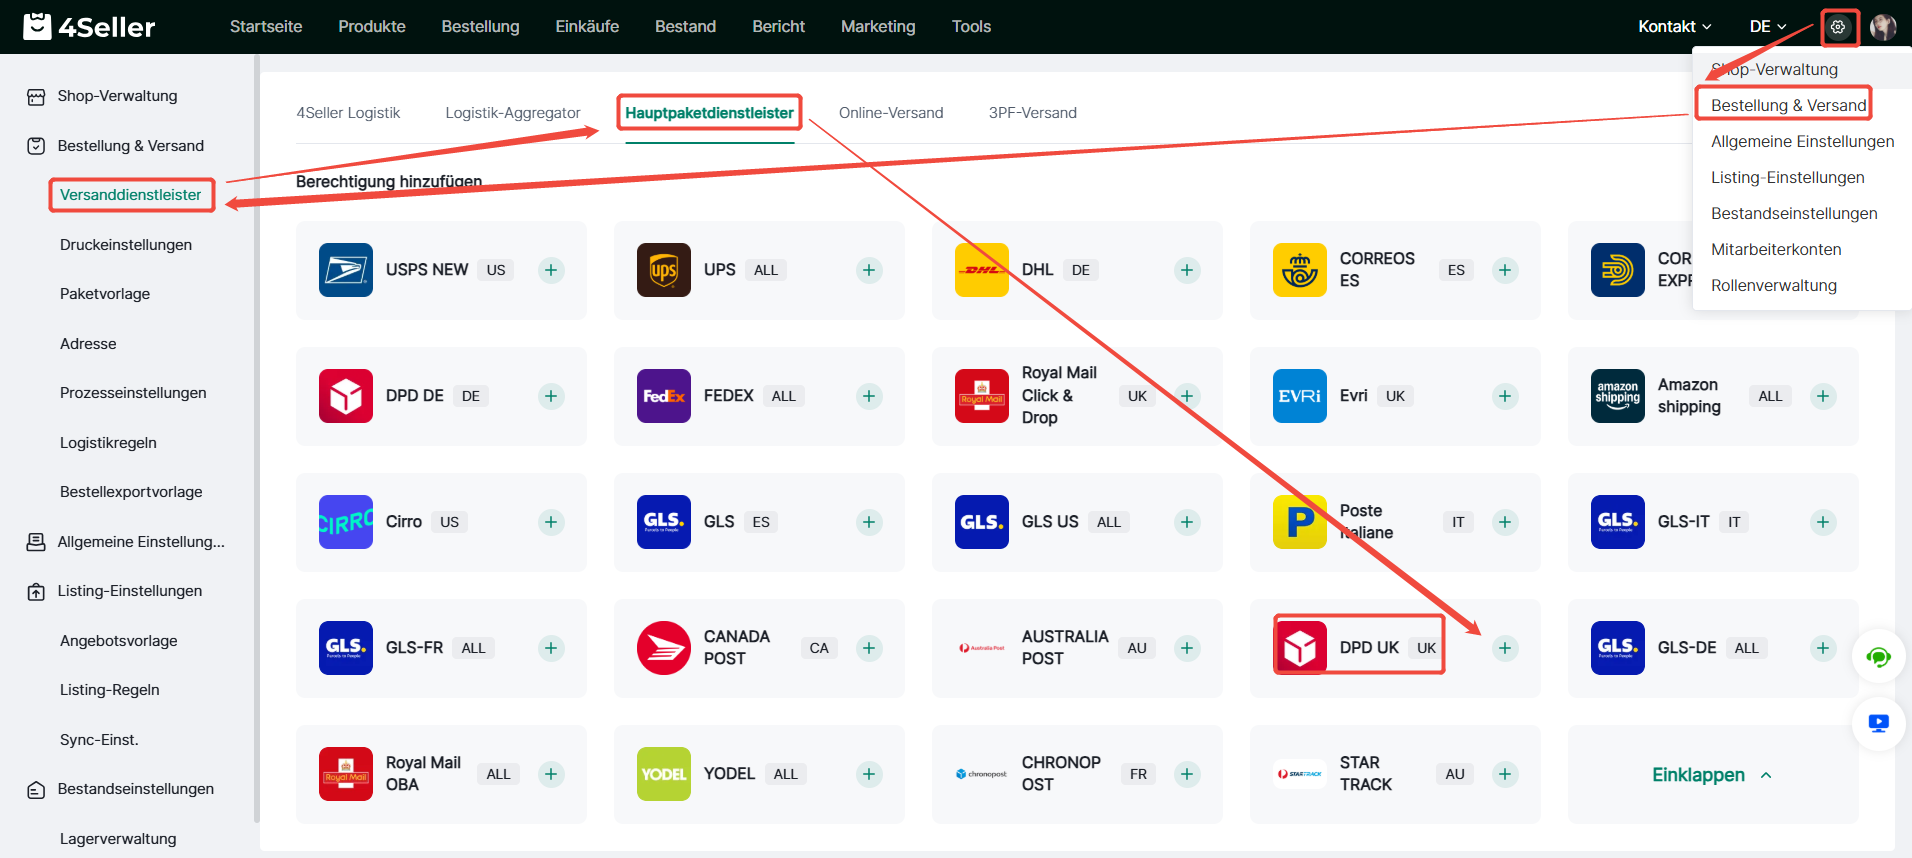Open Bestand in top navigation
This screenshot has width=1912, height=858.
(x=686, y=27)
